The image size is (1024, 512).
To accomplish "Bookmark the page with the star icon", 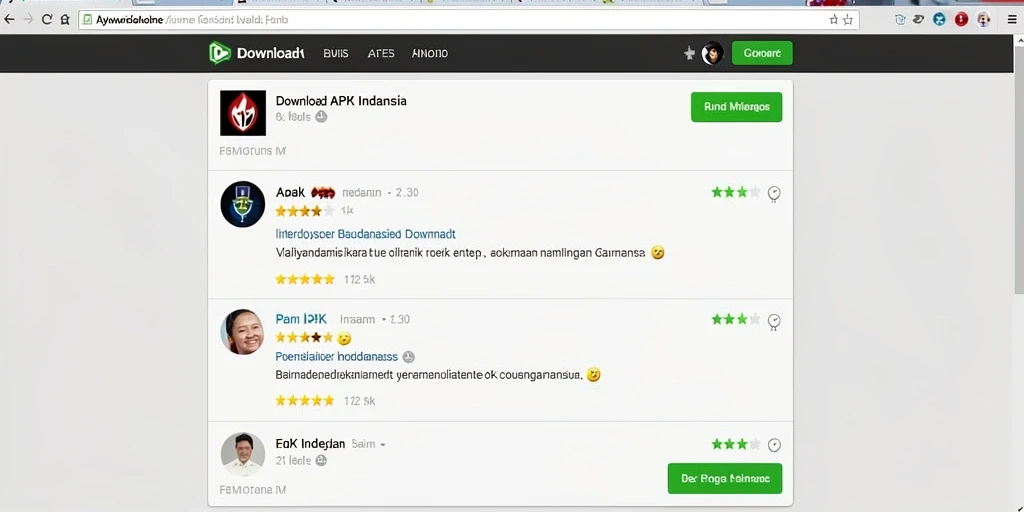I will click(848, 20).
